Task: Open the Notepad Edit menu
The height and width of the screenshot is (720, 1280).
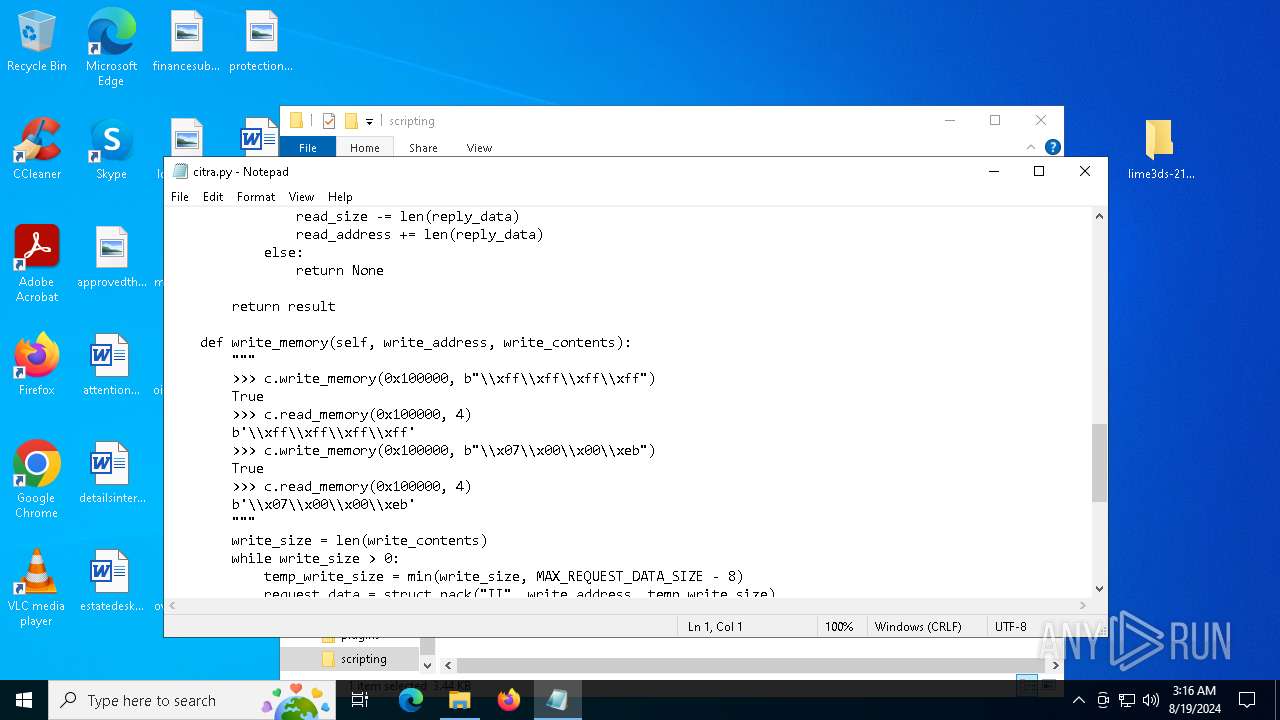Action: [x=213, y=197]
